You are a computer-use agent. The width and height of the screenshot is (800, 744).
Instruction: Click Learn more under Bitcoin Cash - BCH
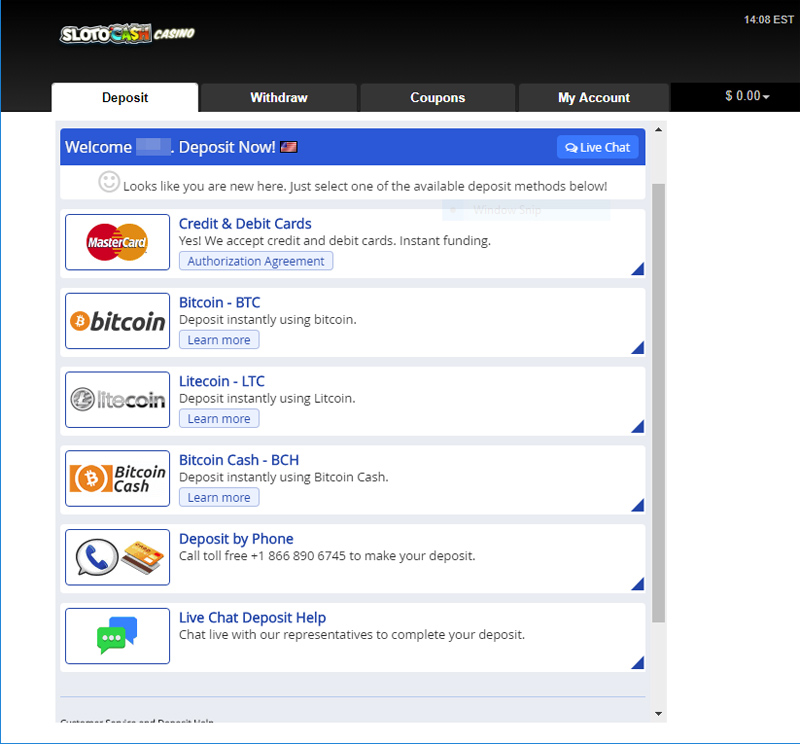coord(219,497)
